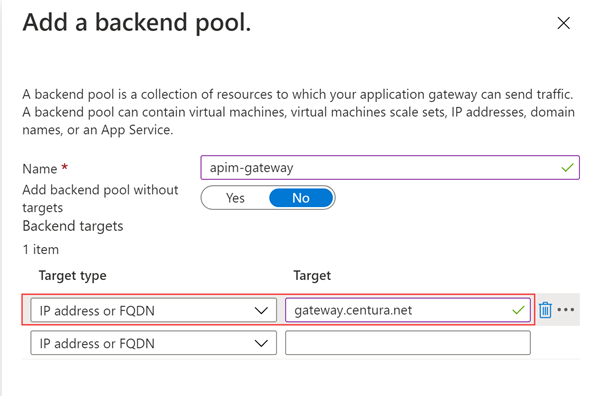The height and width of the screenshot is (396, 599).
Task: Click the green validation checkmark in Name field
Action: (567, 168)
